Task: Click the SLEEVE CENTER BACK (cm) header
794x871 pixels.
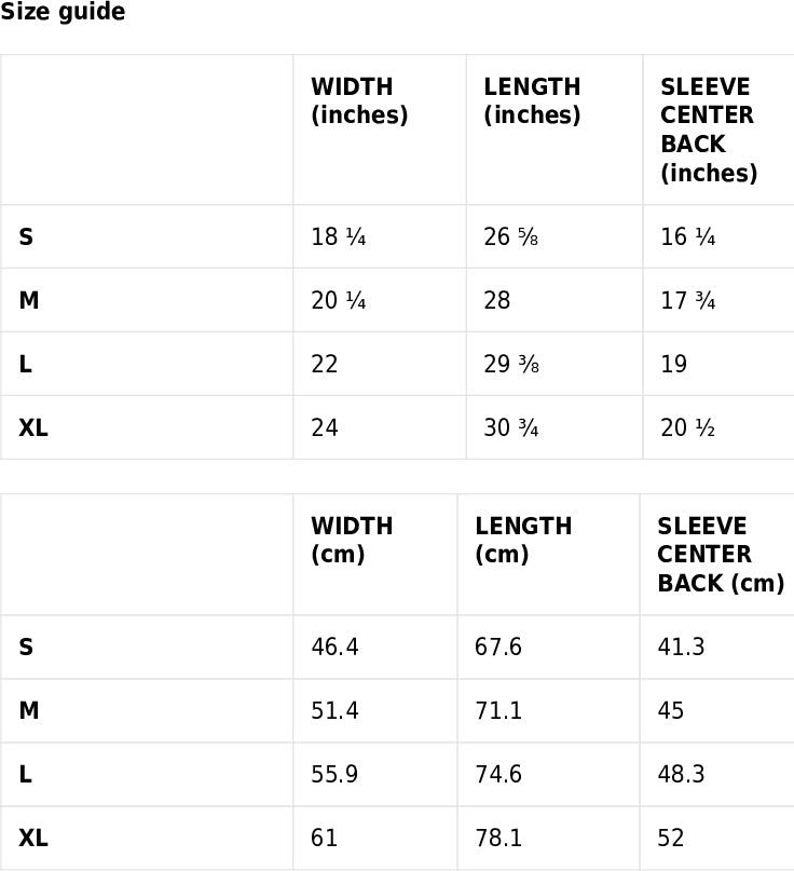Action: click(721, 554)
